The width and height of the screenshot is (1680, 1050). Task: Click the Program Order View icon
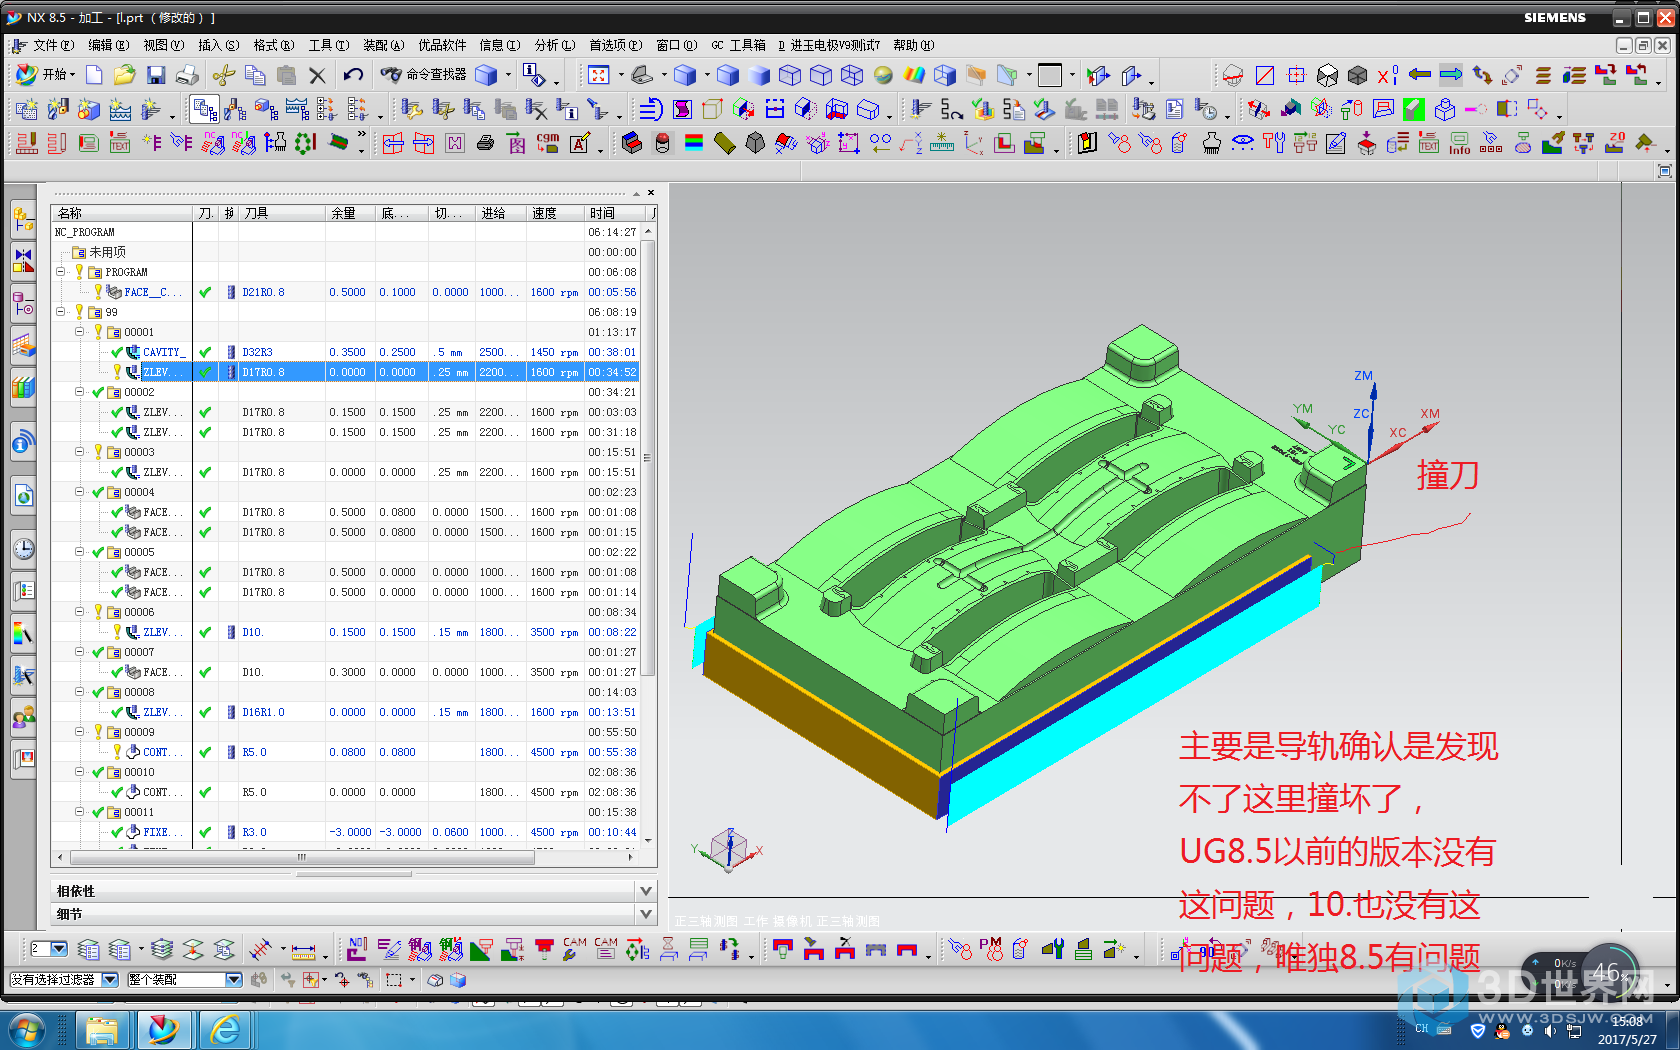tap(205, 109)
